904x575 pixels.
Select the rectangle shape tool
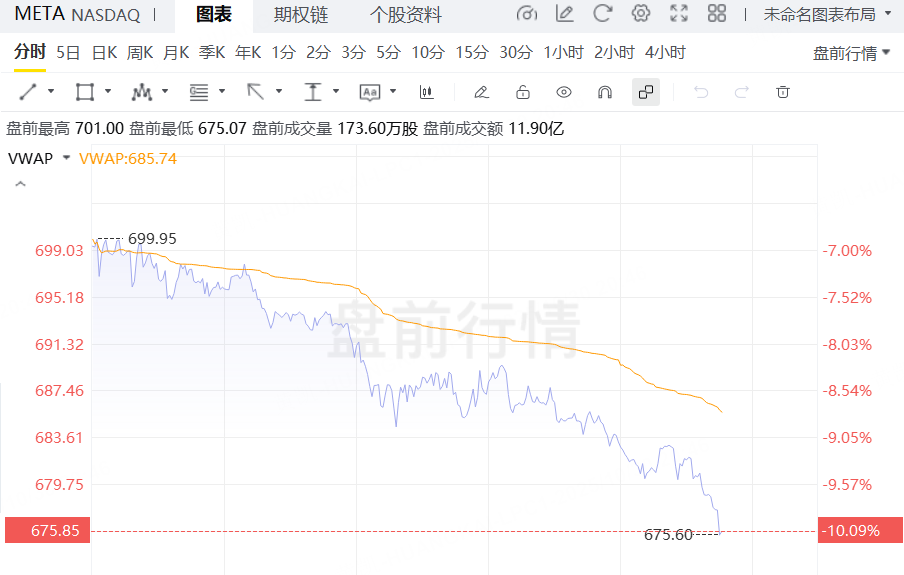85,92
